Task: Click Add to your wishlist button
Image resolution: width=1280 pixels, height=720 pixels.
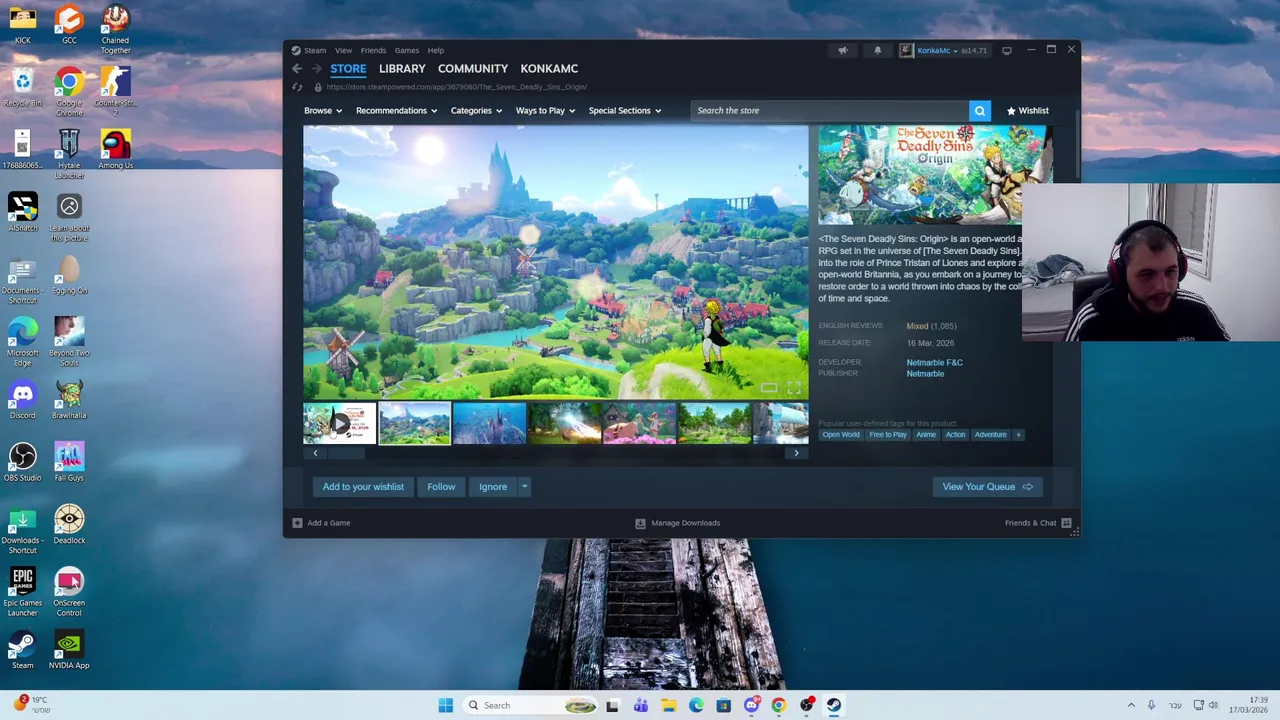Action: (x=363, y=487)
